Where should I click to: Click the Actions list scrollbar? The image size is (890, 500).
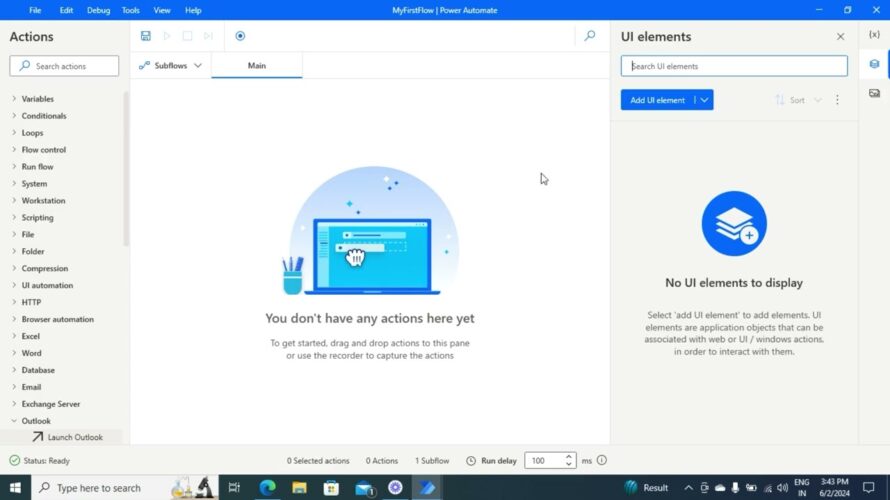click(125, 169)
